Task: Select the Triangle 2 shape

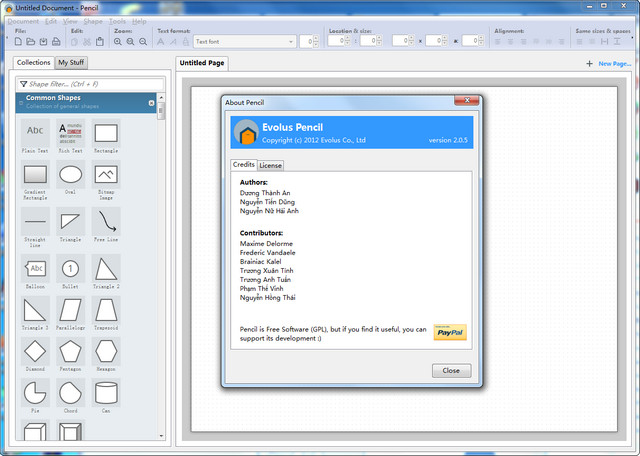Action: (x=106, y=272)
